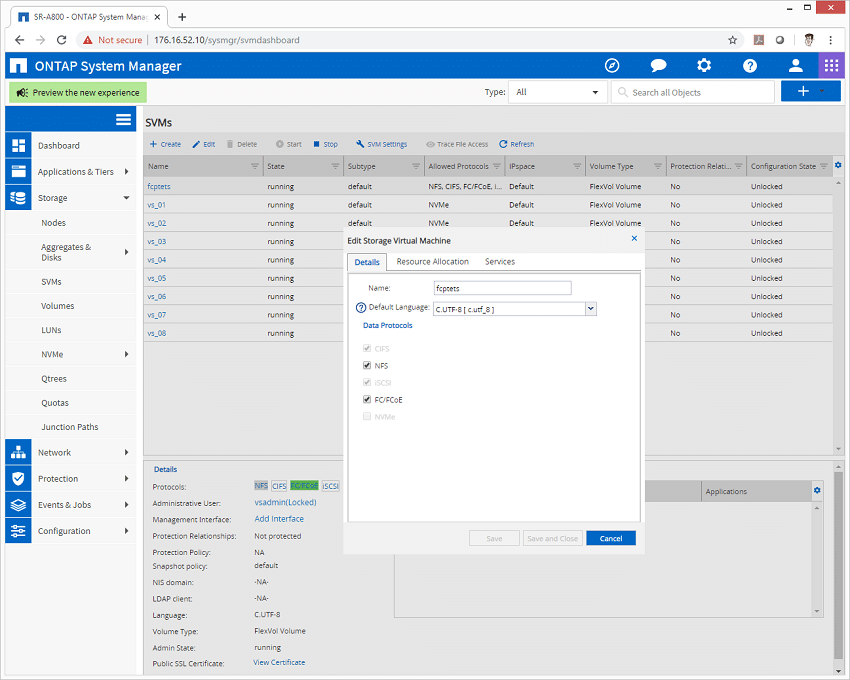Expand Aggregates & Disks submenu
This screenshot has width=850, height=680.
[x=126, y=252]
